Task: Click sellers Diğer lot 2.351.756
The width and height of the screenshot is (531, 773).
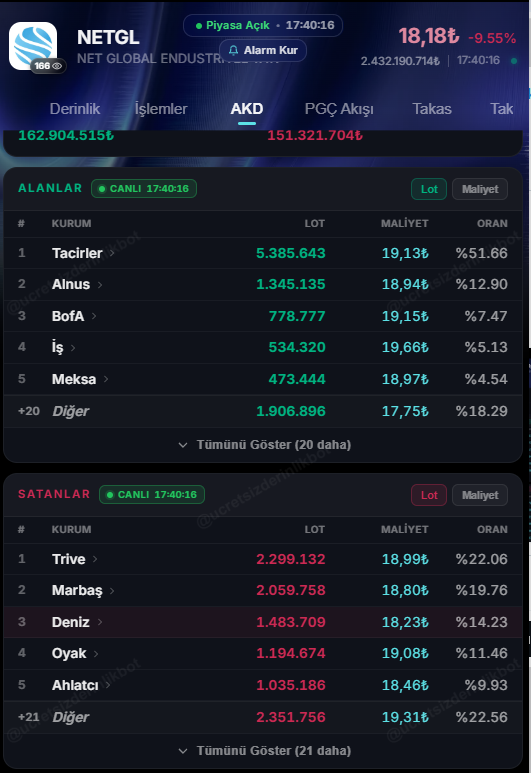Action: point(290,717)
